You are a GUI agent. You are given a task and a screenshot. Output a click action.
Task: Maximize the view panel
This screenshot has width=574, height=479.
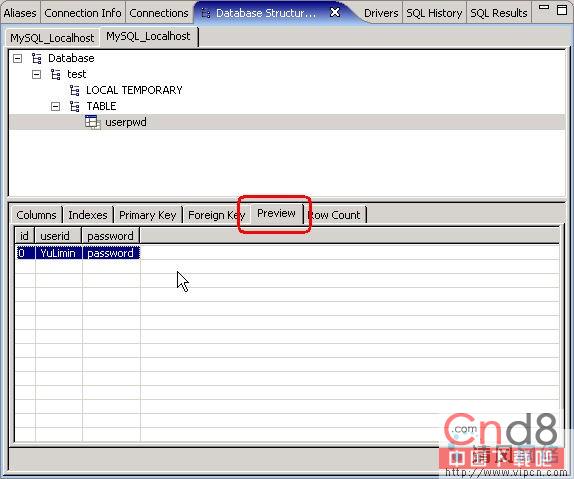point(562,10)
